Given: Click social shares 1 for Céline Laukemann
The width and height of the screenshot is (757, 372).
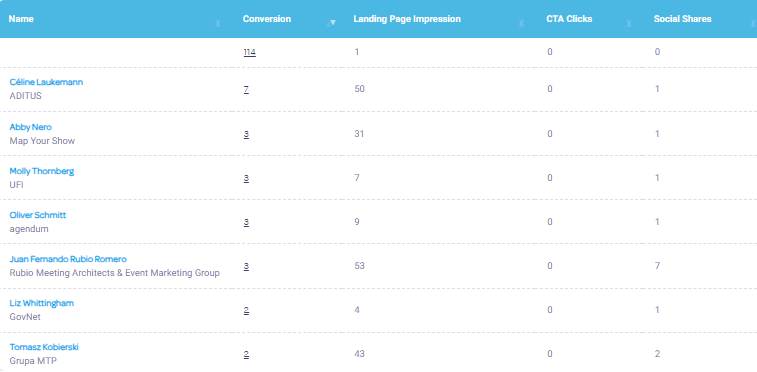Looking at the screenshot, I should [x=657, y=89].
